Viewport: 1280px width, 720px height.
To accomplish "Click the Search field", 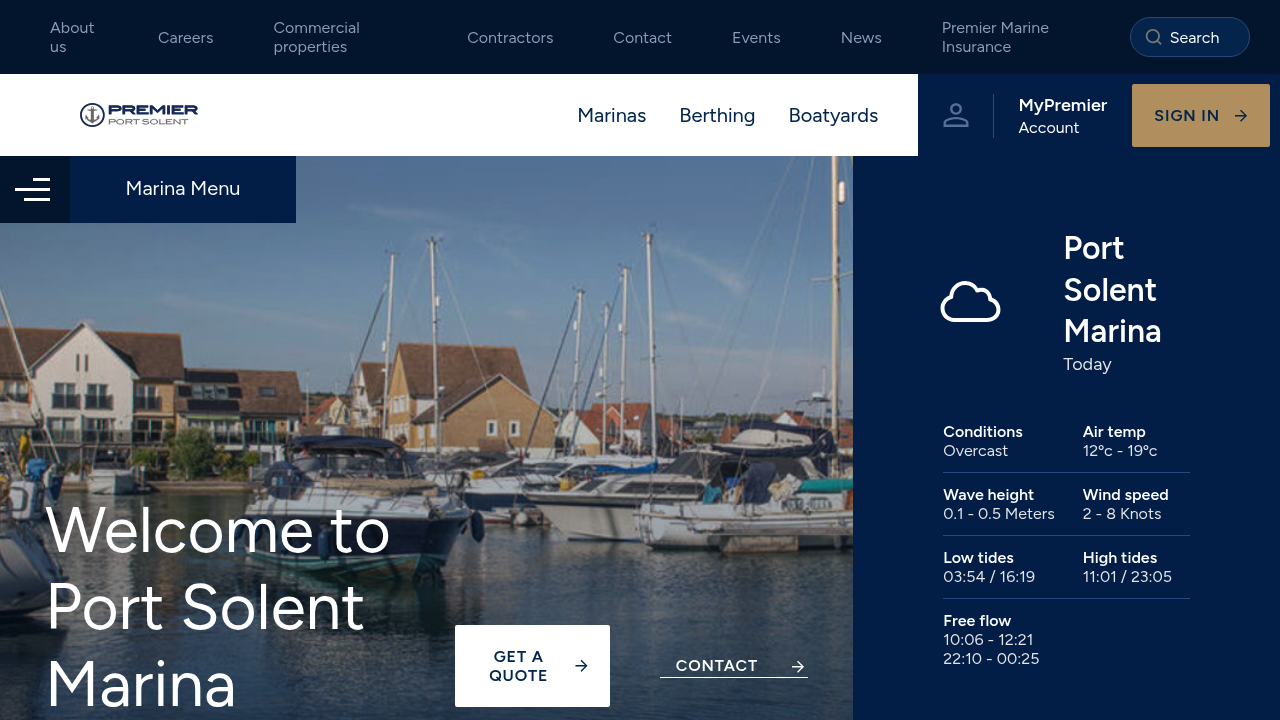I will point(1190,37).
